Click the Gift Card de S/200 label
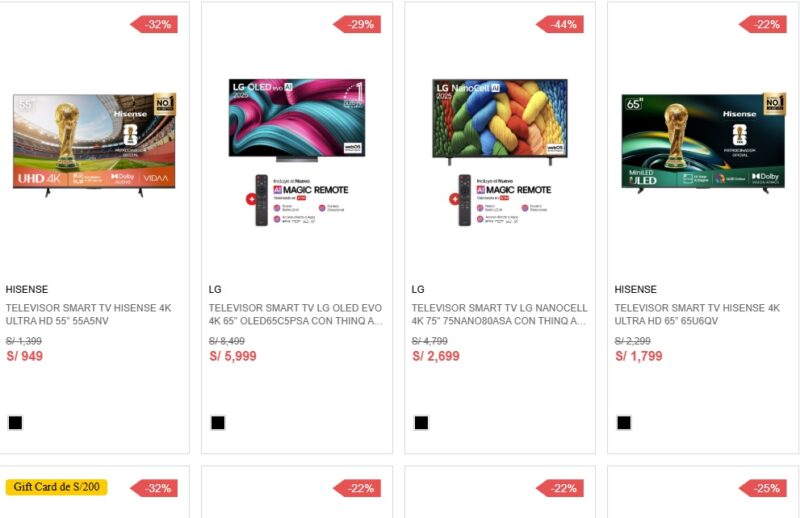This screenshot has height=518, width=800. [57, 487]
